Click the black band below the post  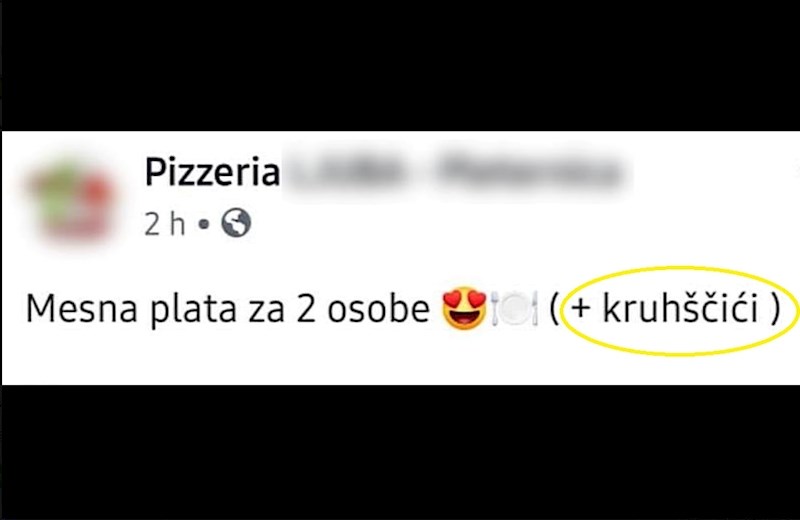400,452
